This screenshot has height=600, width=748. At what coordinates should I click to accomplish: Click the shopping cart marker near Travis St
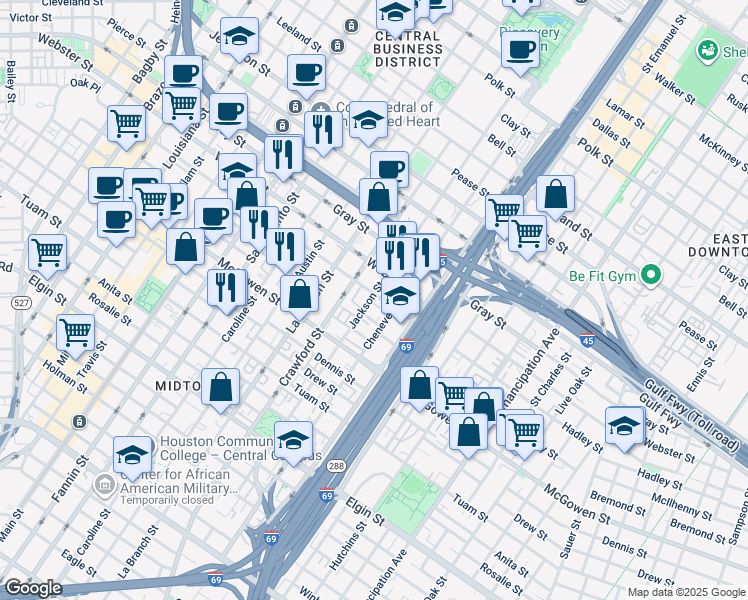coord(75,336)
